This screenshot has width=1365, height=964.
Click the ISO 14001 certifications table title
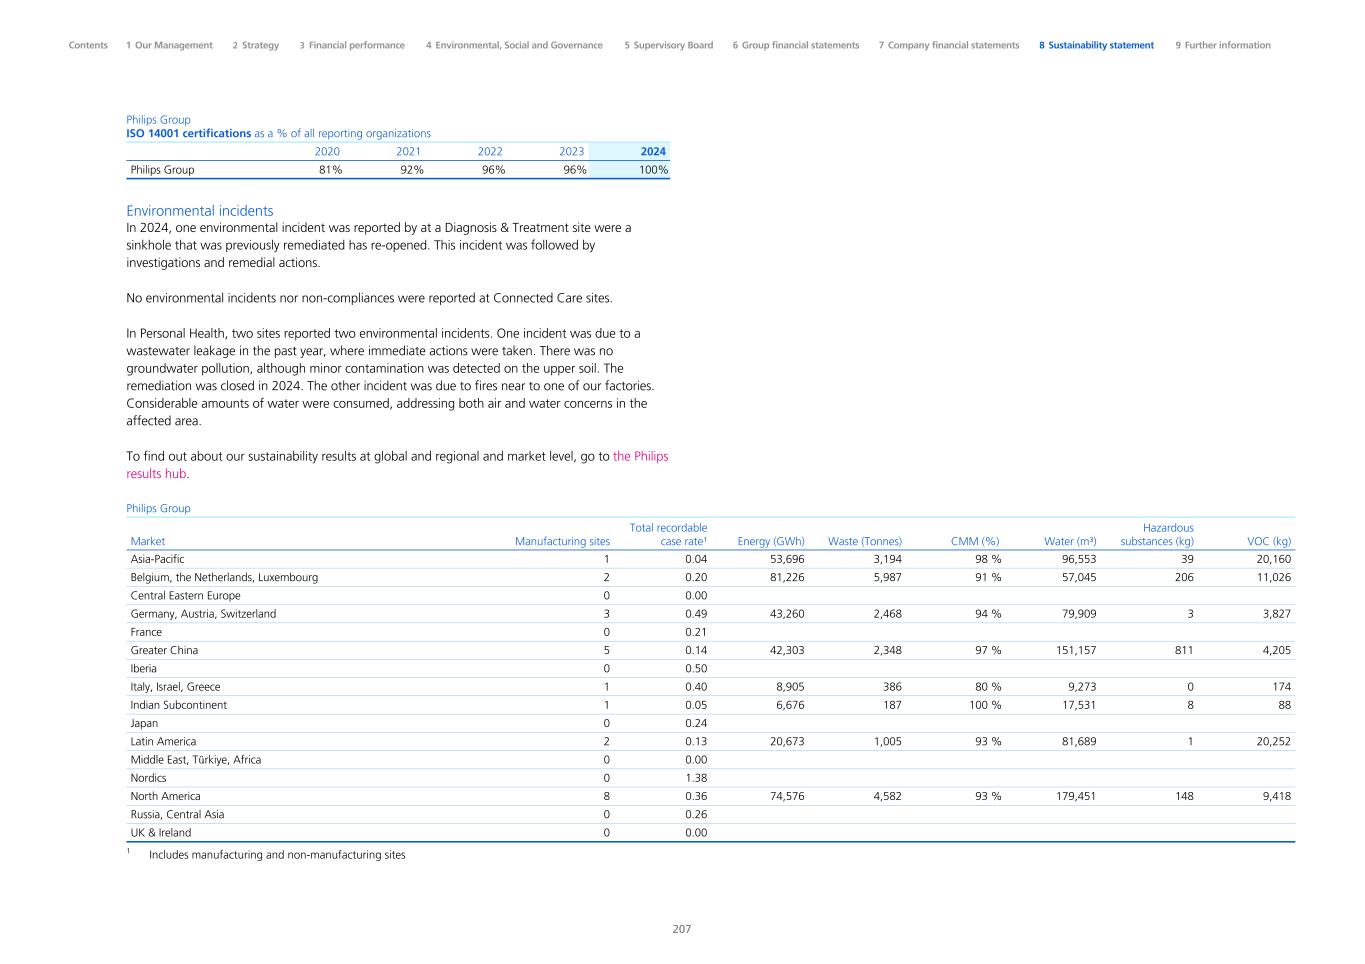click(279, 133)
